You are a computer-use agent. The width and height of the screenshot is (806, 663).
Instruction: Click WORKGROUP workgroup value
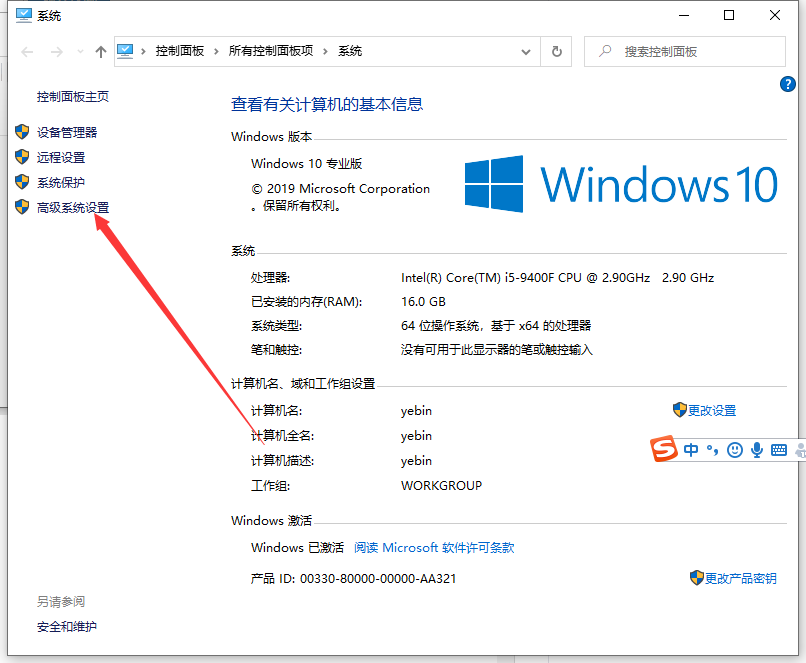(x=442, y=486)
